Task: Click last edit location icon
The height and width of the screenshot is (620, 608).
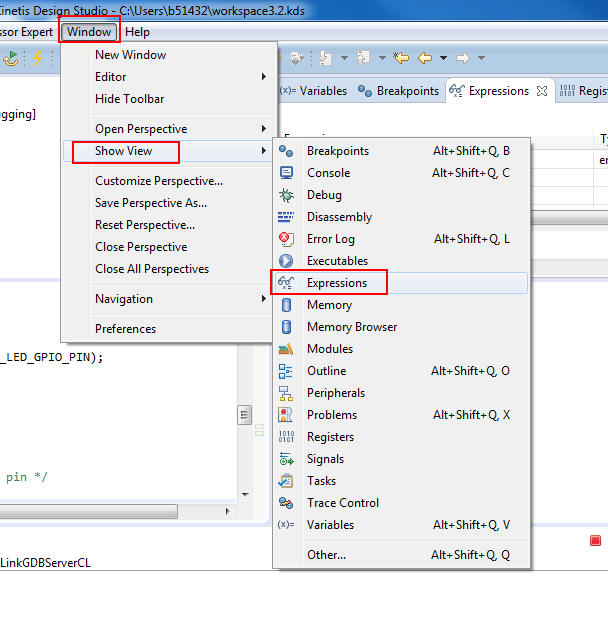Action: pos(401,58)
